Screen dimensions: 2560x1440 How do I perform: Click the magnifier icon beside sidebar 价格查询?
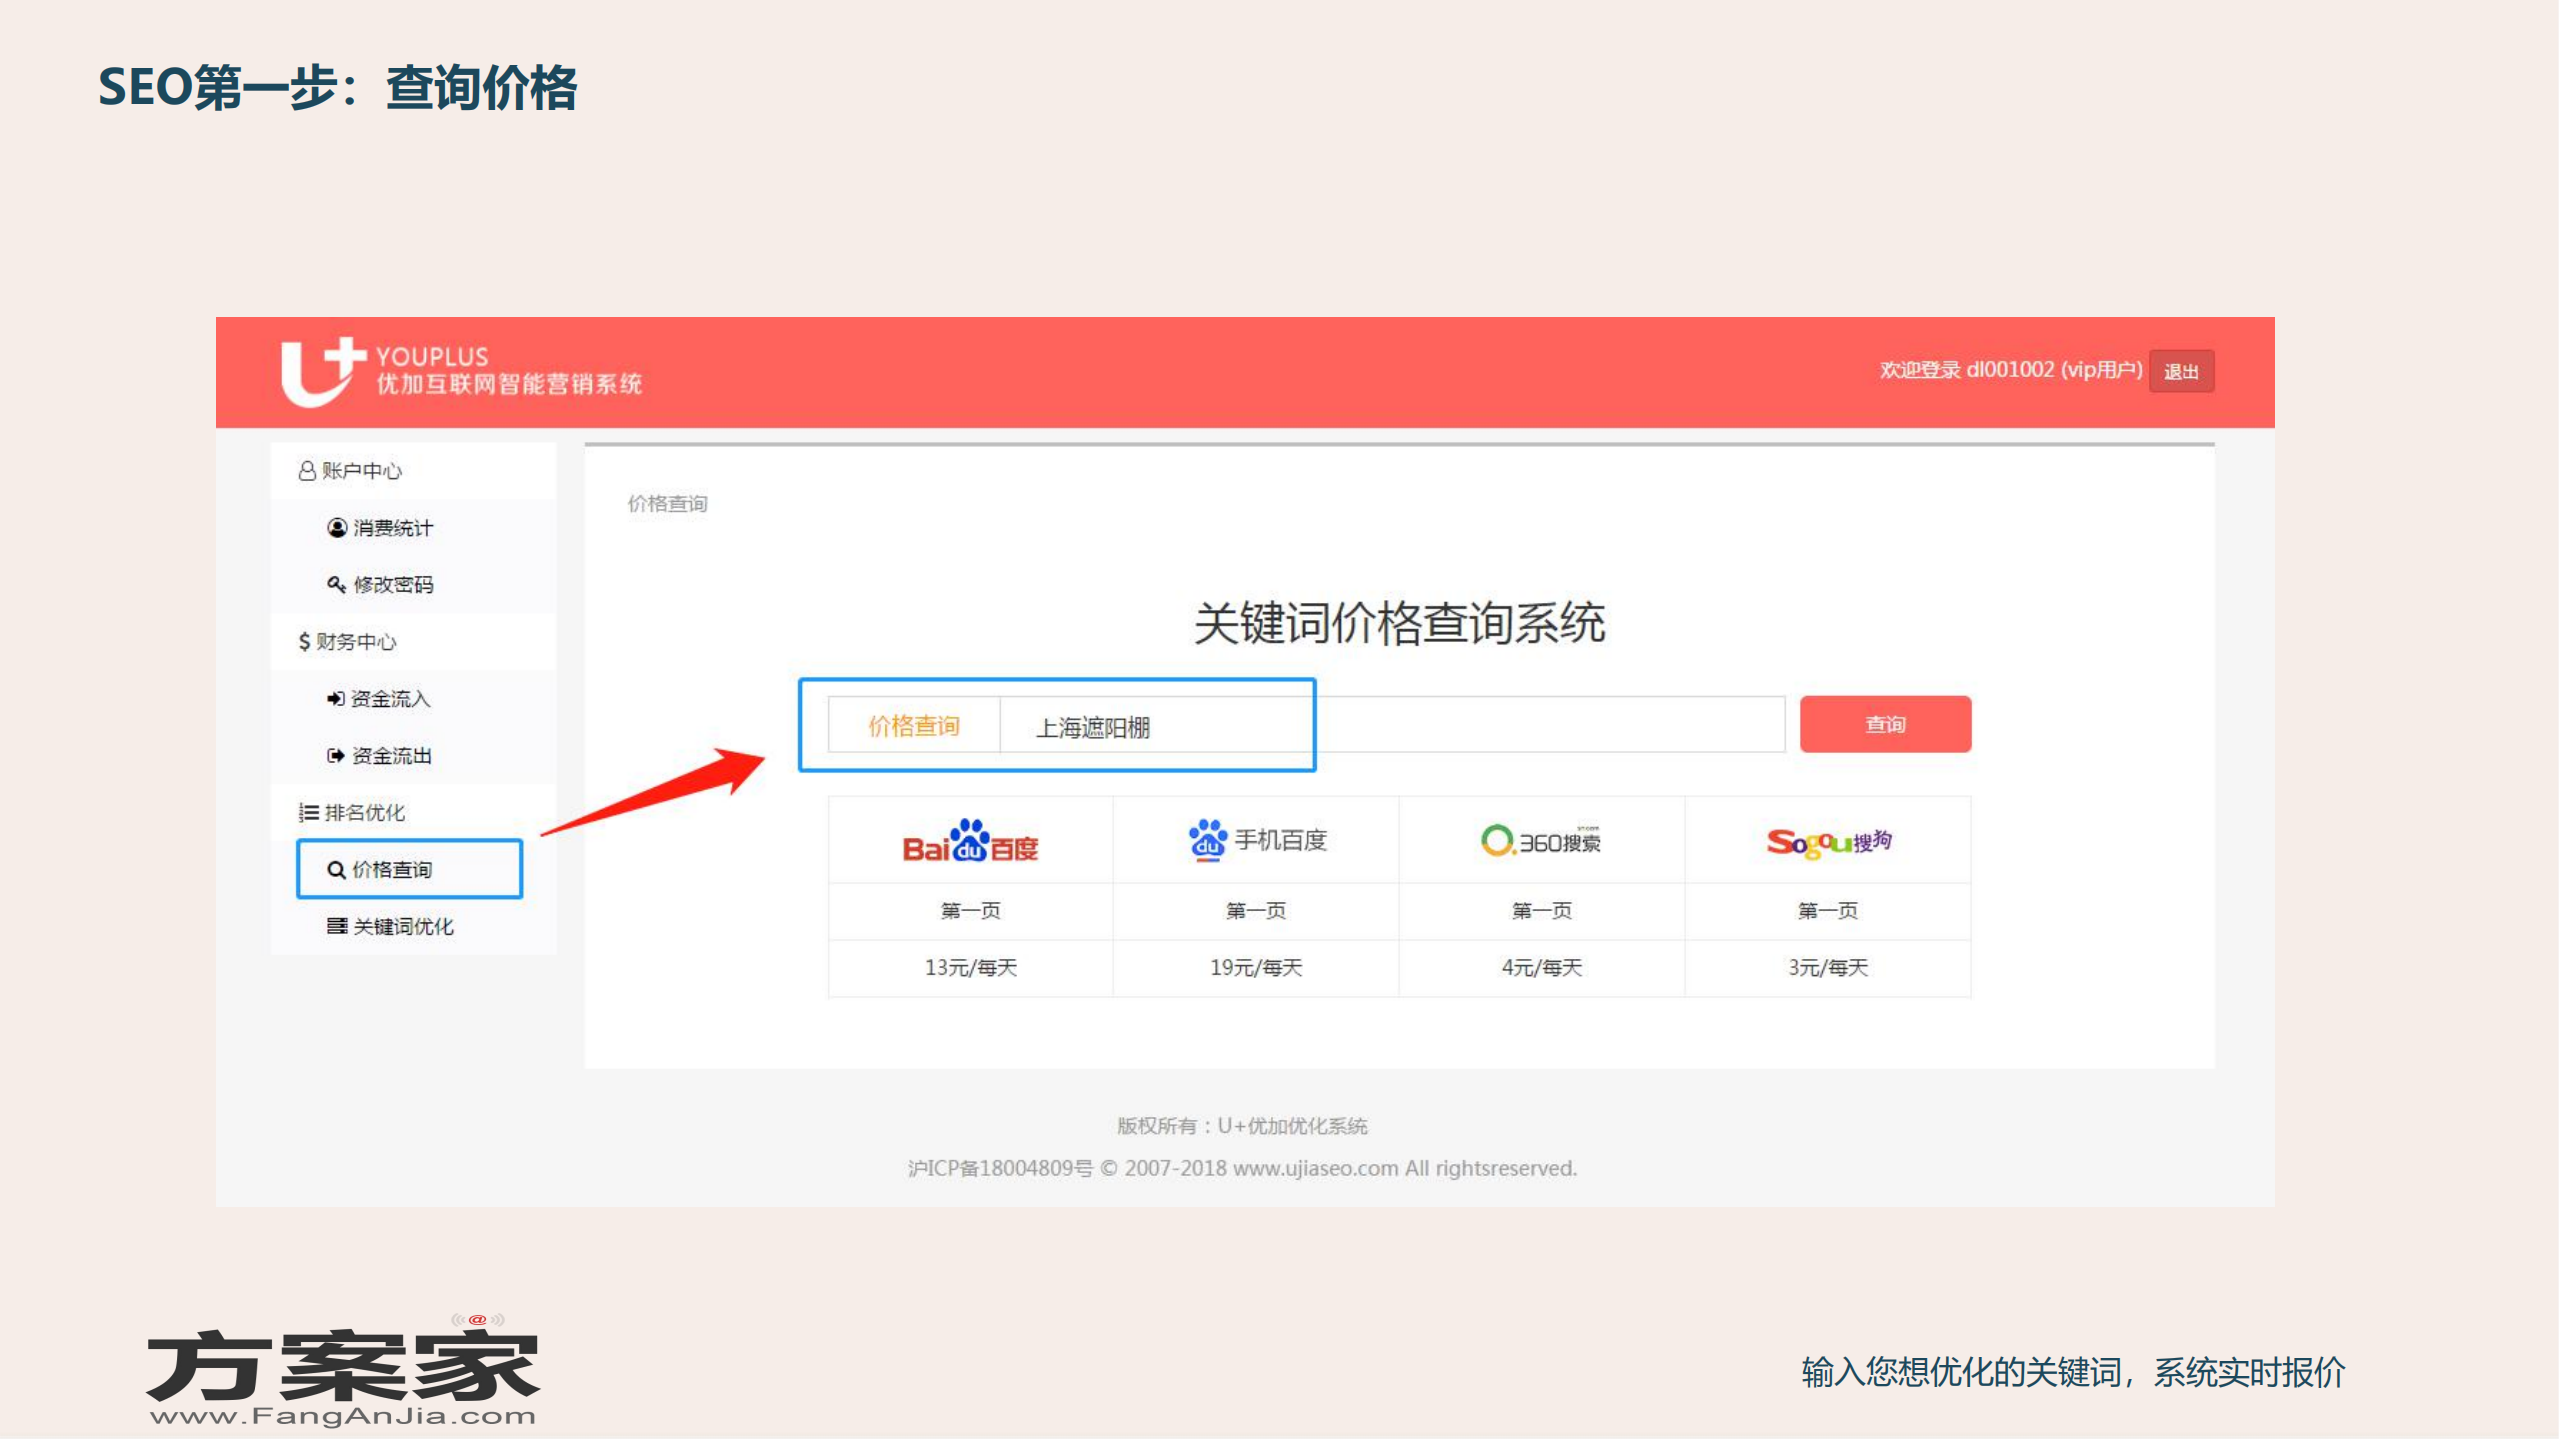tap(337, 870)
